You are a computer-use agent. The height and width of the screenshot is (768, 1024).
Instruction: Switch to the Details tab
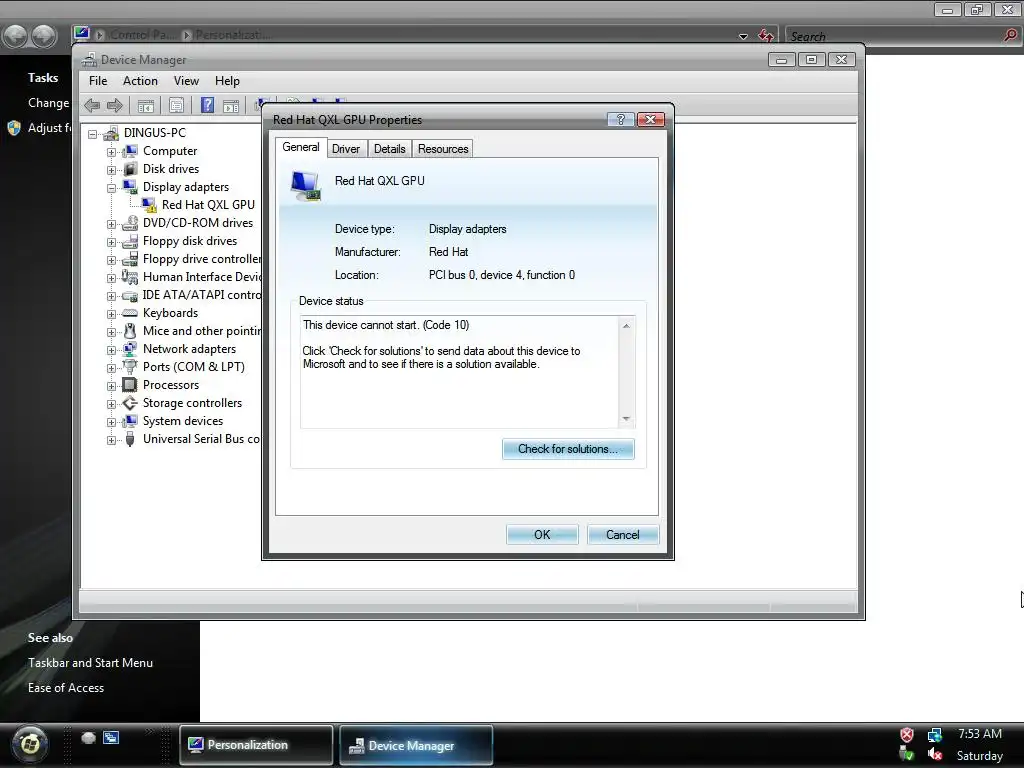point(389,149)
